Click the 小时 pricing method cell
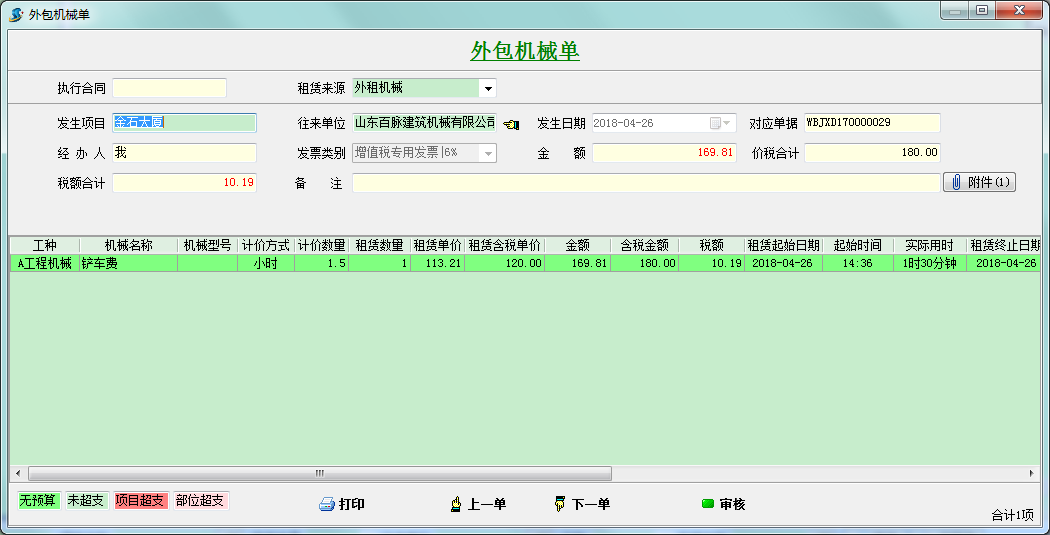Viewport: 1050px width, 535px height. tap(266, 263)
